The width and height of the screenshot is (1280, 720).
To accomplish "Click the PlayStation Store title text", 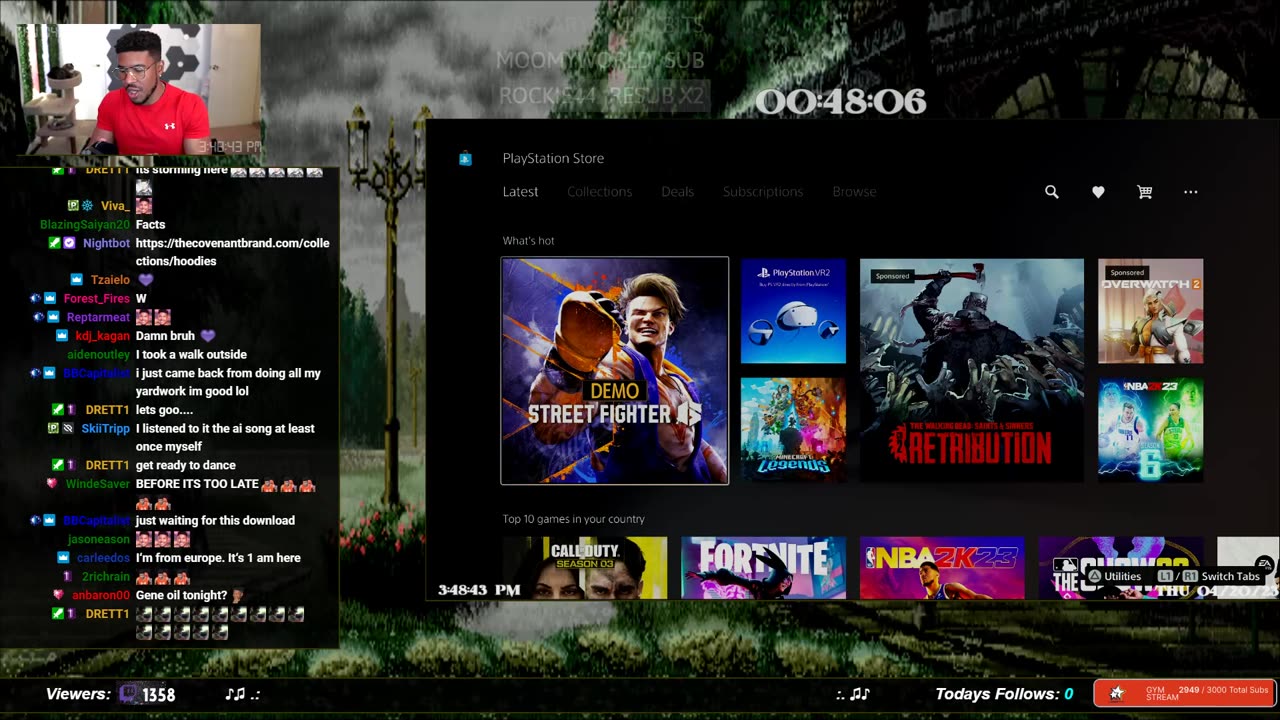I will point(553,158).
